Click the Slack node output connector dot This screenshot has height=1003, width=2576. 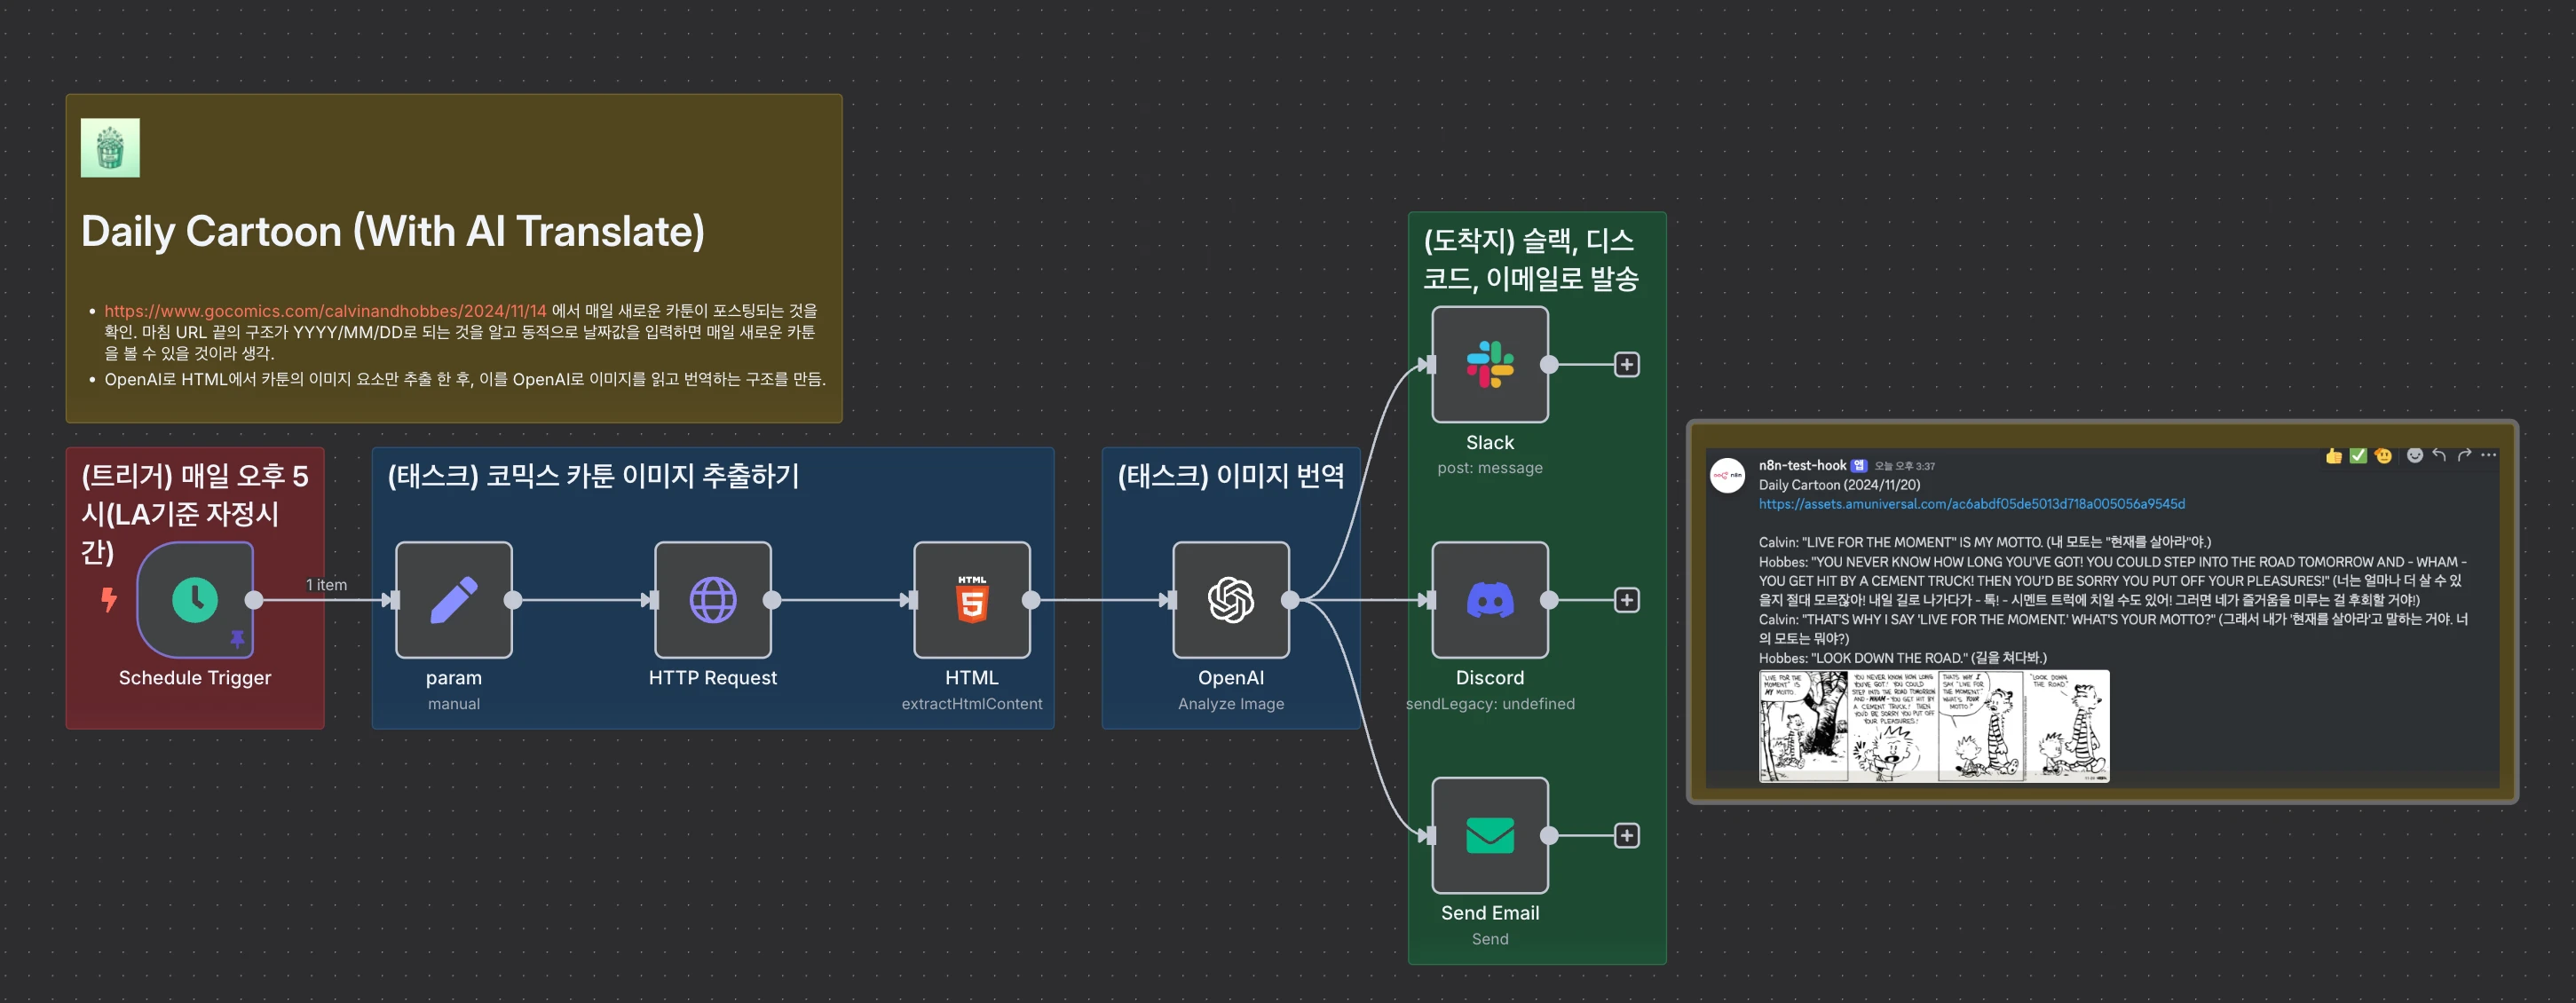(x=1549, y=364)
